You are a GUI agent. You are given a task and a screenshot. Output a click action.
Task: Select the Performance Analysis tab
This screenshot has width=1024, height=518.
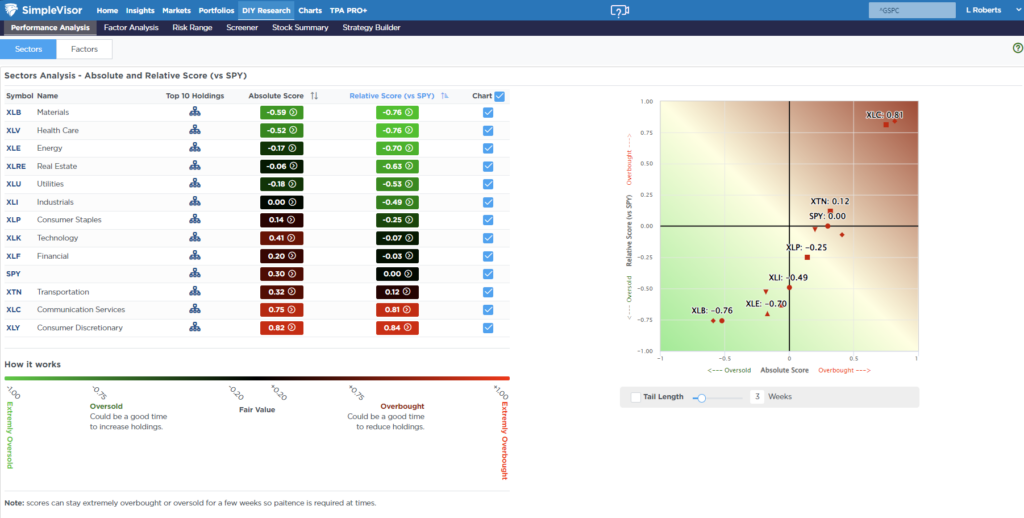(x=50, y=27)
